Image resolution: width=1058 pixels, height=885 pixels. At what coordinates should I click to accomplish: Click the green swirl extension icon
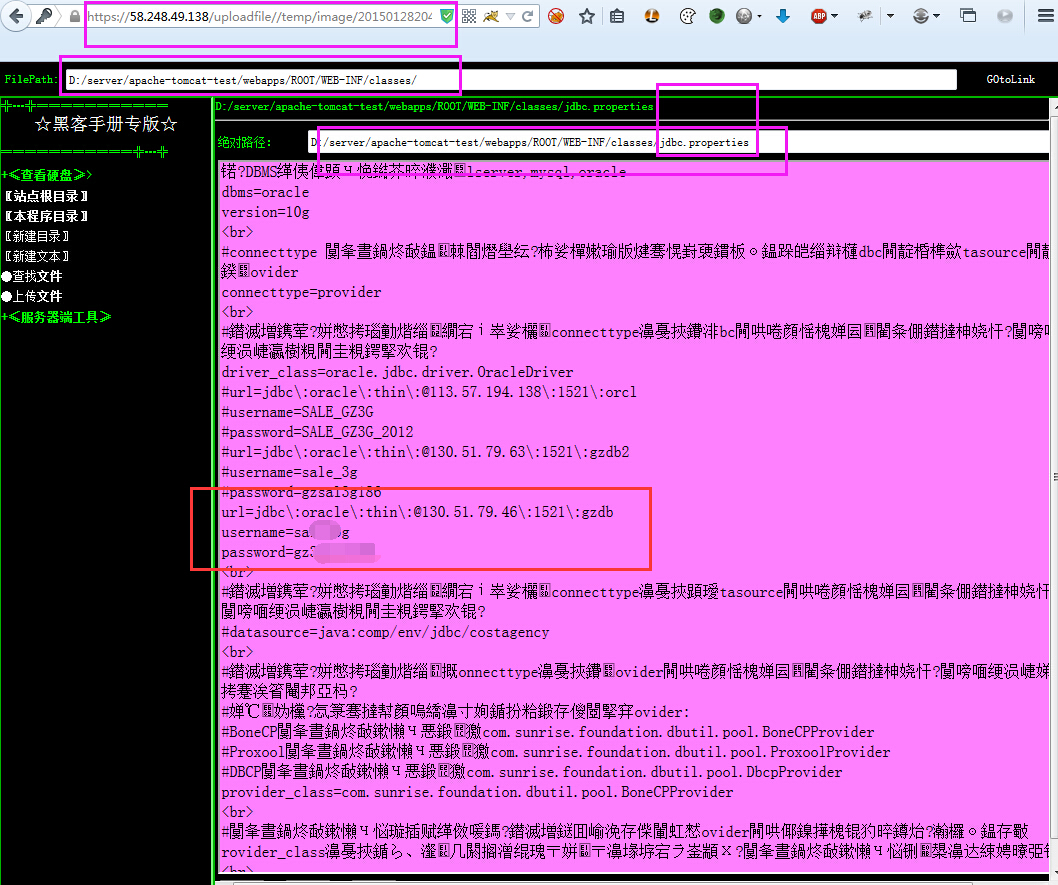(717, 16)
